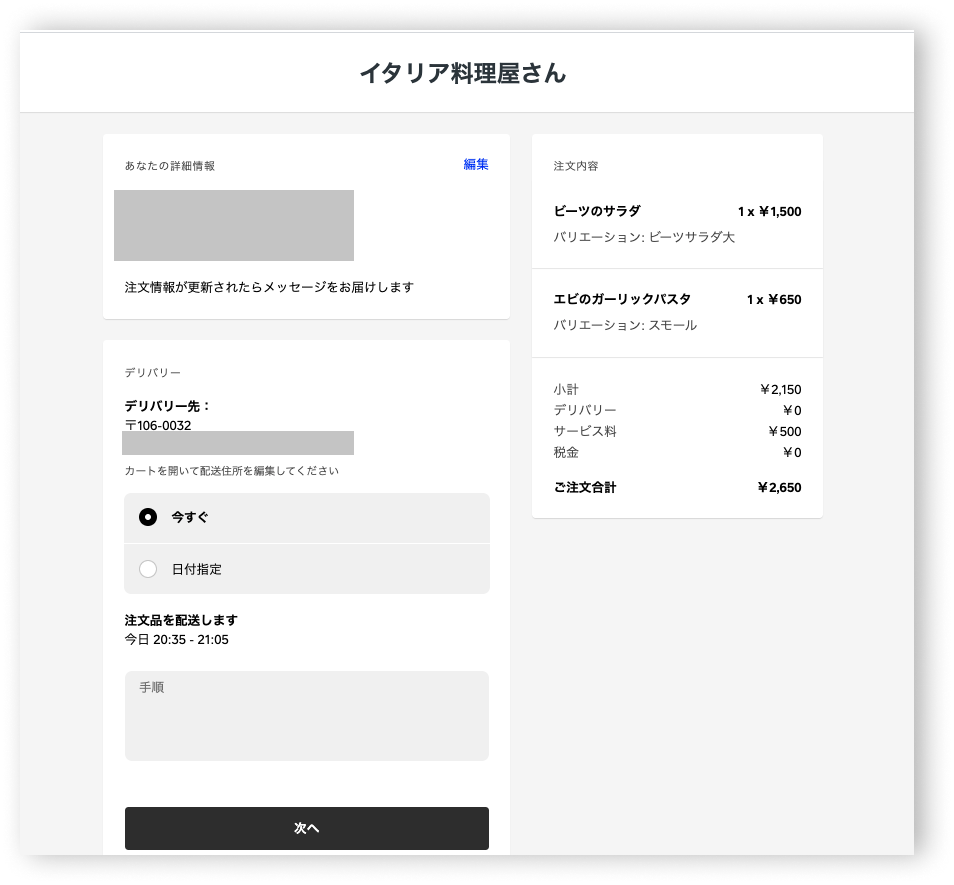This screenshot has width=954, height=885.
Task: Click the サービス料 ¥500 amount
Action: pos(785,431)
